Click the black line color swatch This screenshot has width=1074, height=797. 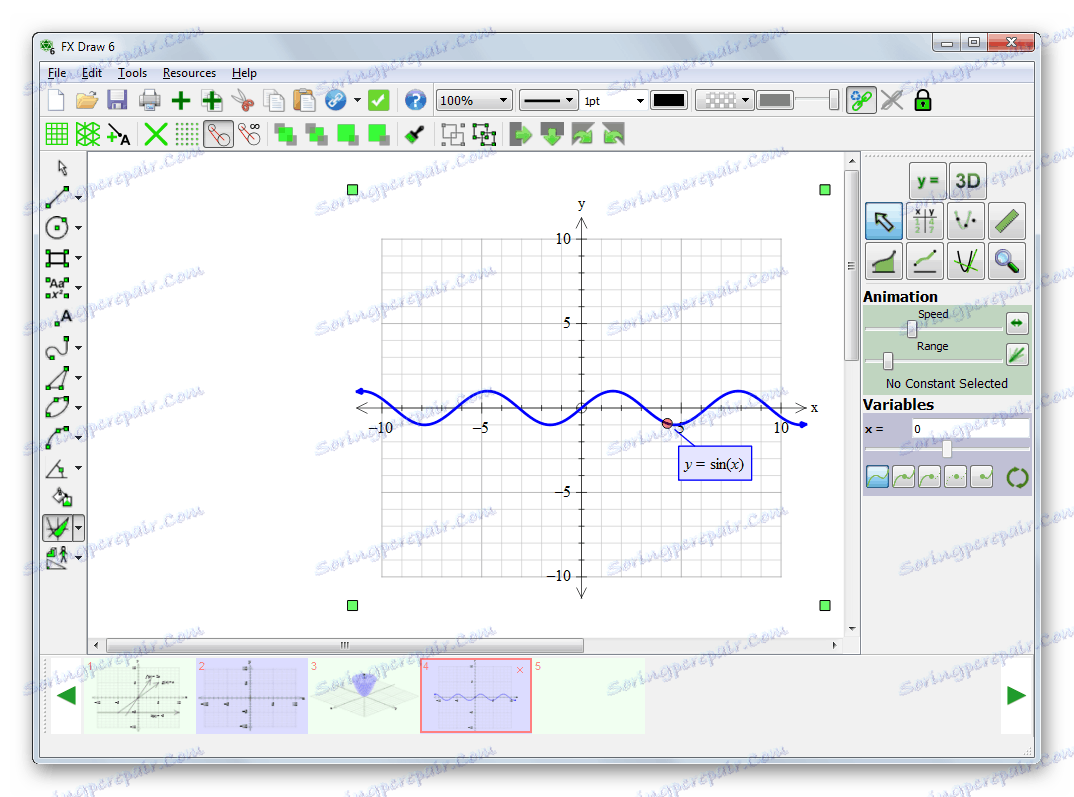(x=668, y=100)
